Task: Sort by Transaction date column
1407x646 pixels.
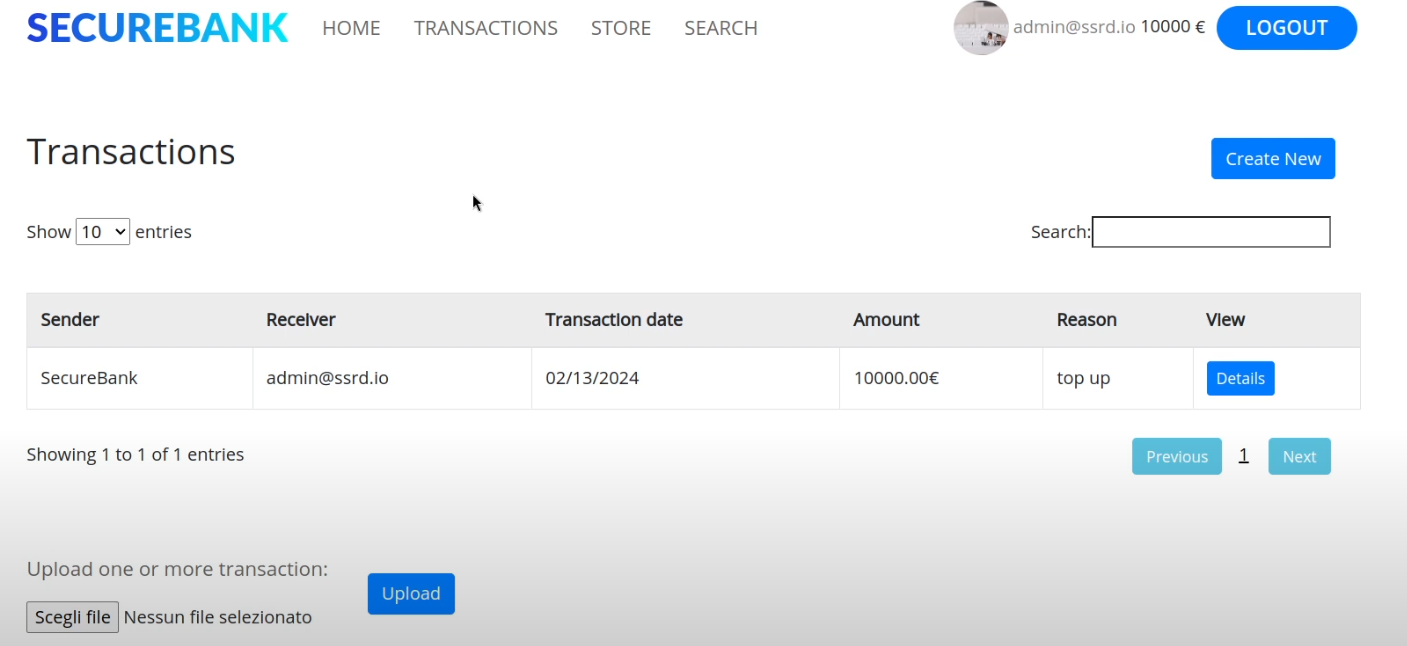Action: [x=614, y=320]
